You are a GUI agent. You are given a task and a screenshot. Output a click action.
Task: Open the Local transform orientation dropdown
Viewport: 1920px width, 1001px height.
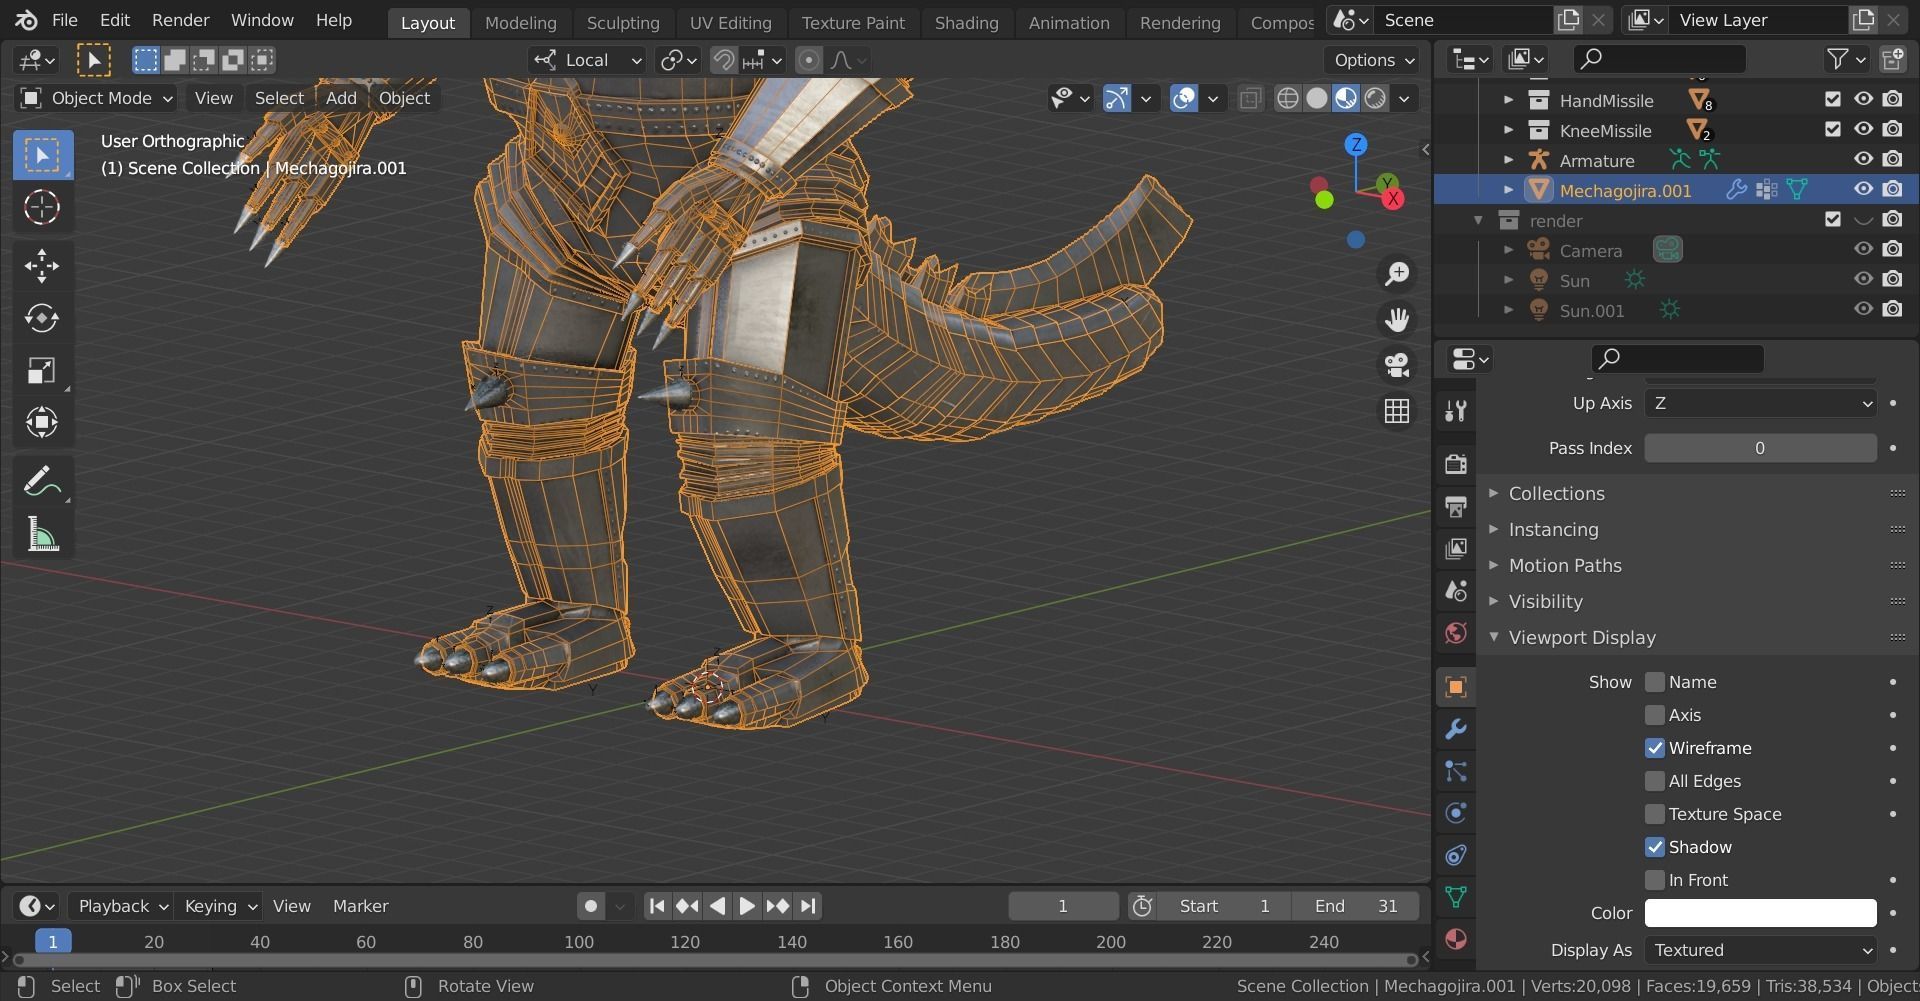[x=586, y=60]
